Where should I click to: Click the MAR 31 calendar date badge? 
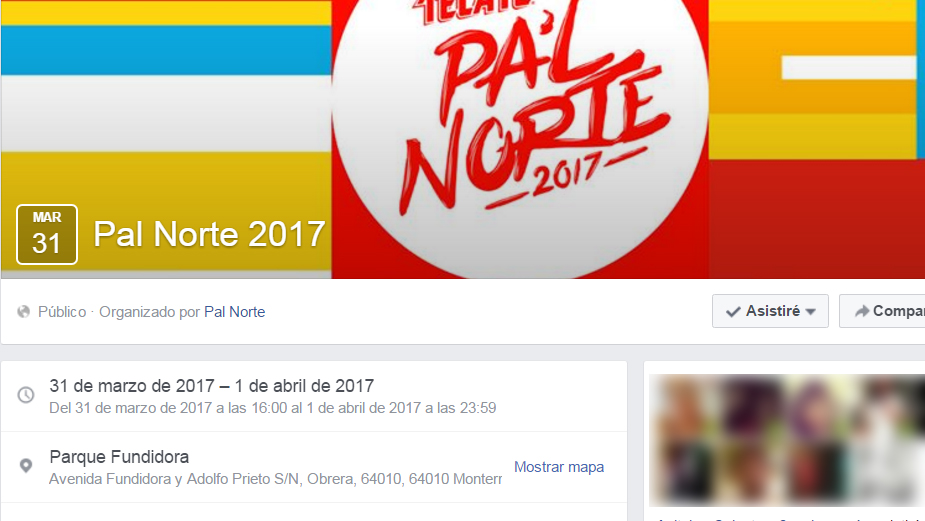pos(47,234)
